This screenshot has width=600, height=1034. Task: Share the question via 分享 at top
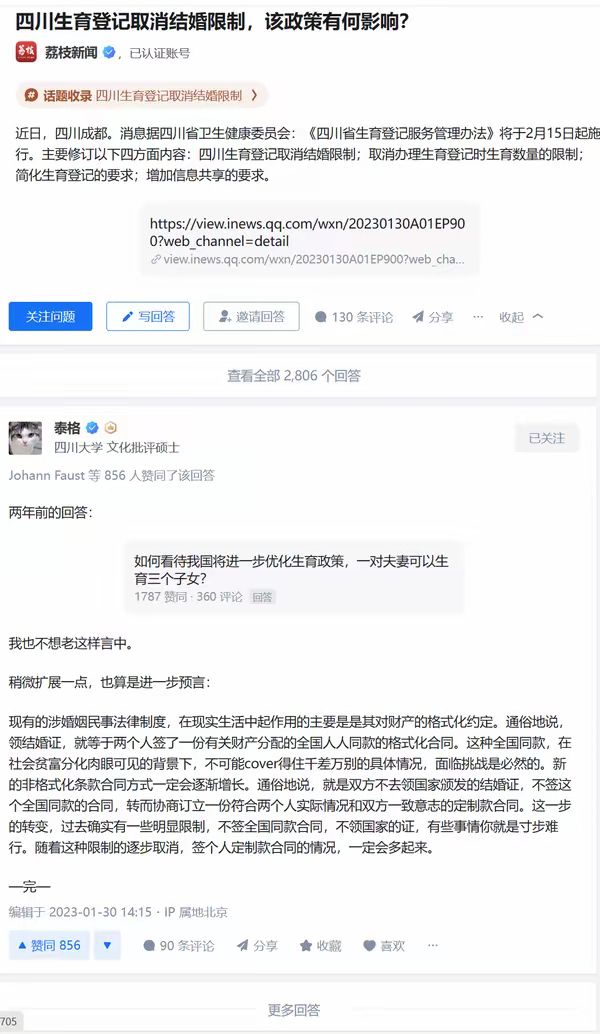point(433,317)
